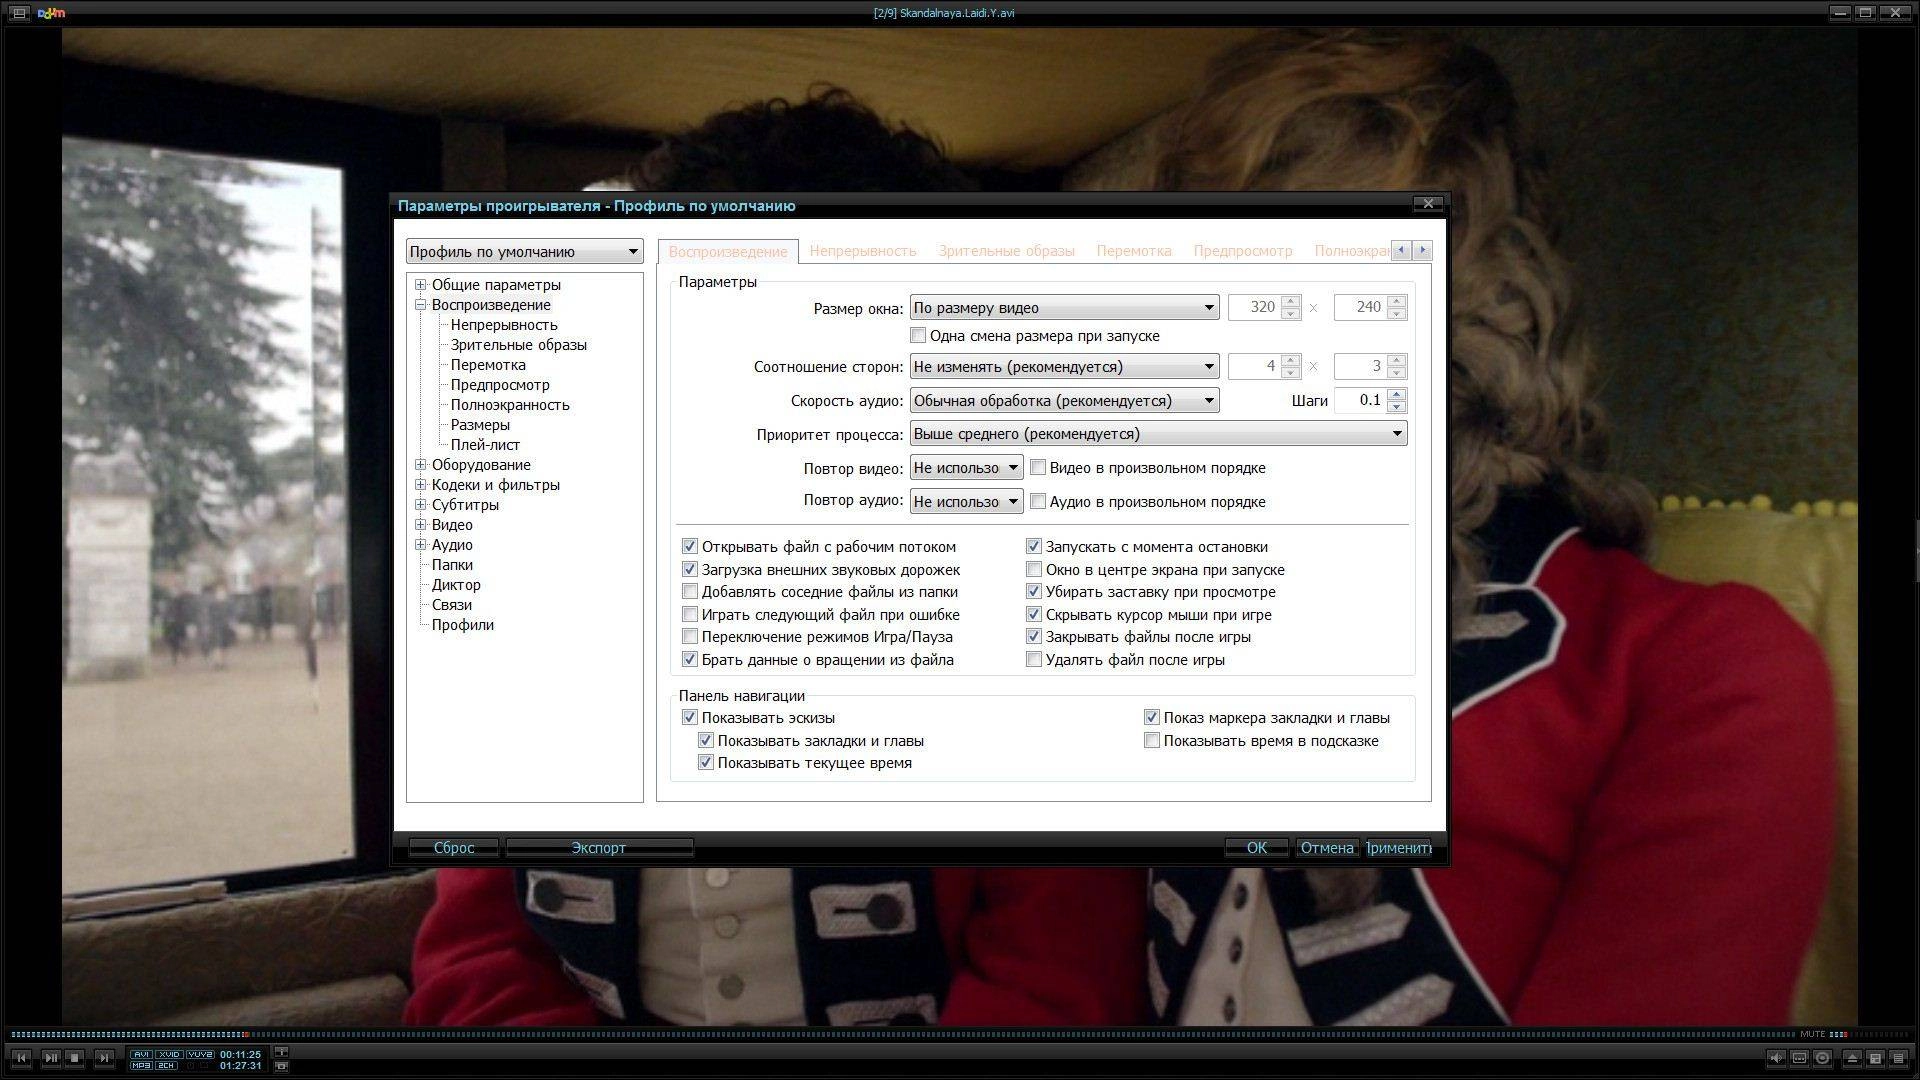This screenshot has height=1080, width=1920.
Task: Click the 'Применить' button
Action: 1398,847
